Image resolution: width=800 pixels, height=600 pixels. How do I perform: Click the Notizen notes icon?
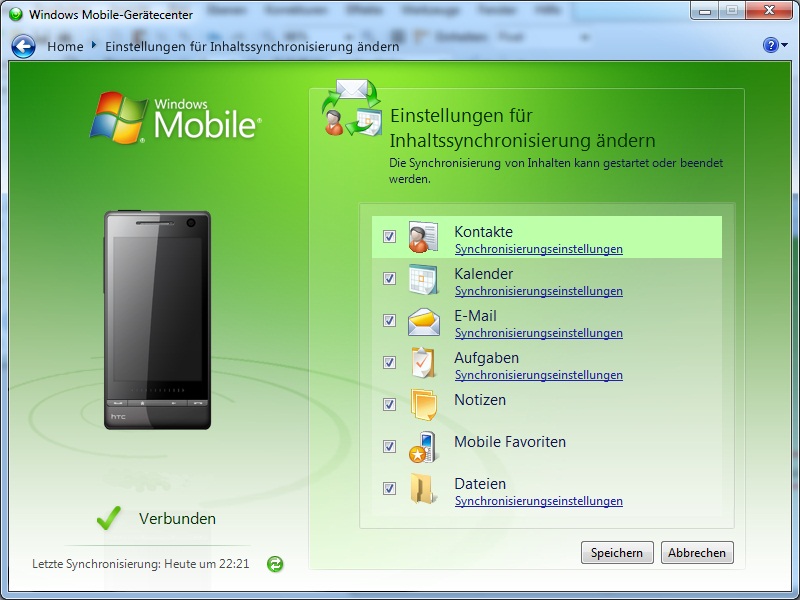(423, 404)
